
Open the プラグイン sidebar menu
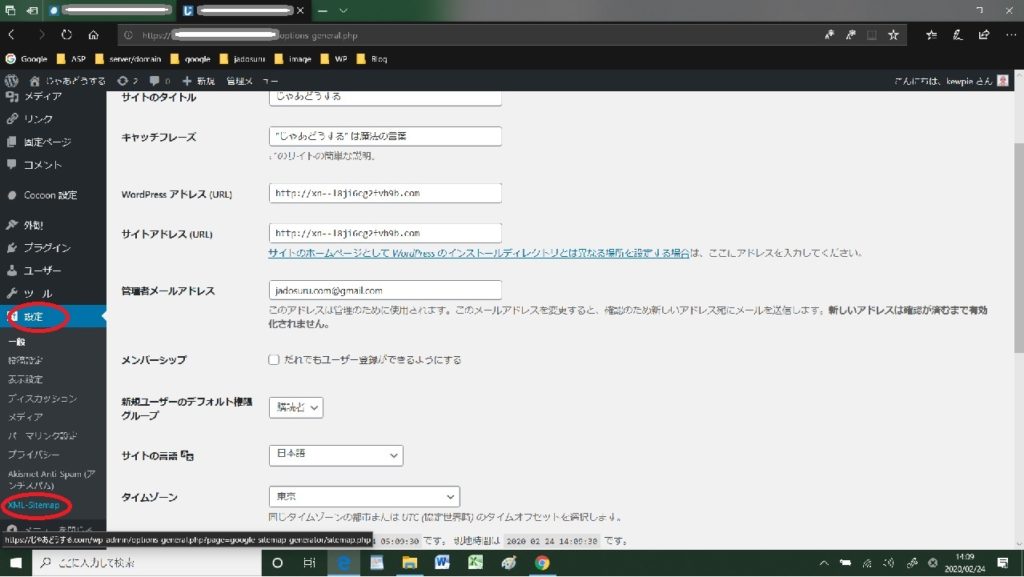pyautogui.click(x=46, y=247)
